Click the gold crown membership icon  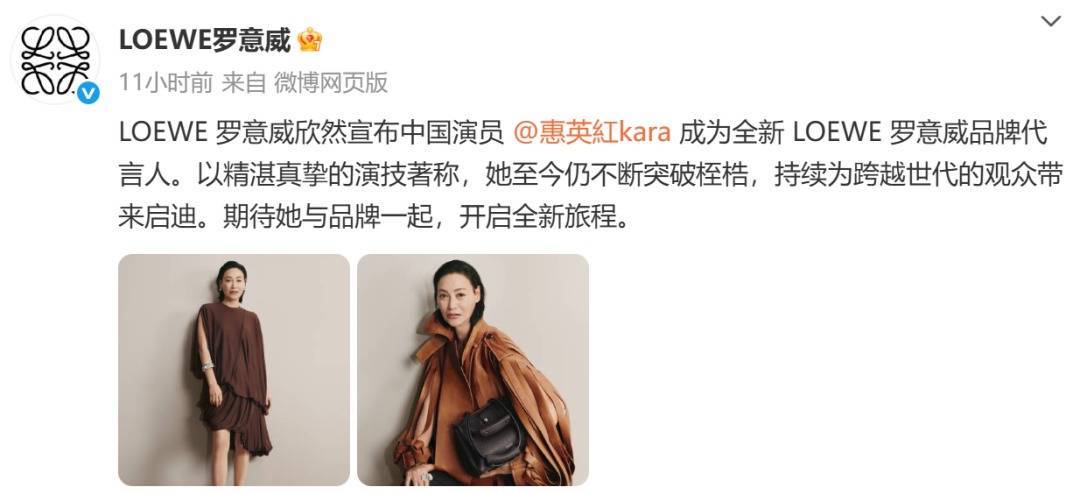coord(310,41)
